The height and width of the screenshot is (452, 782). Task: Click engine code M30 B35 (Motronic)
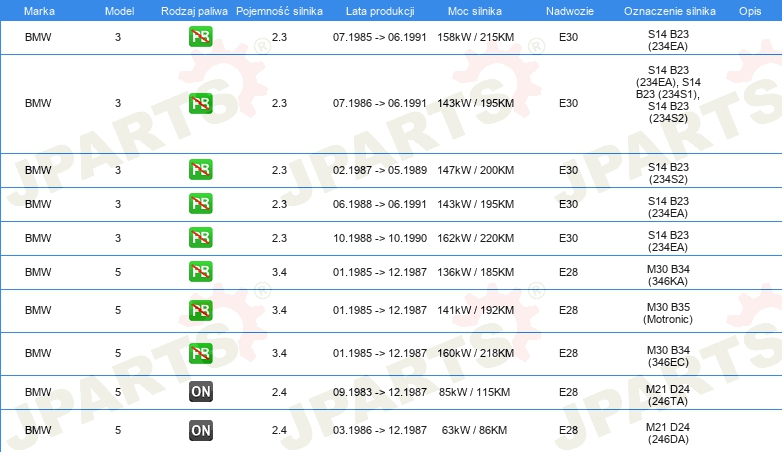668,313
